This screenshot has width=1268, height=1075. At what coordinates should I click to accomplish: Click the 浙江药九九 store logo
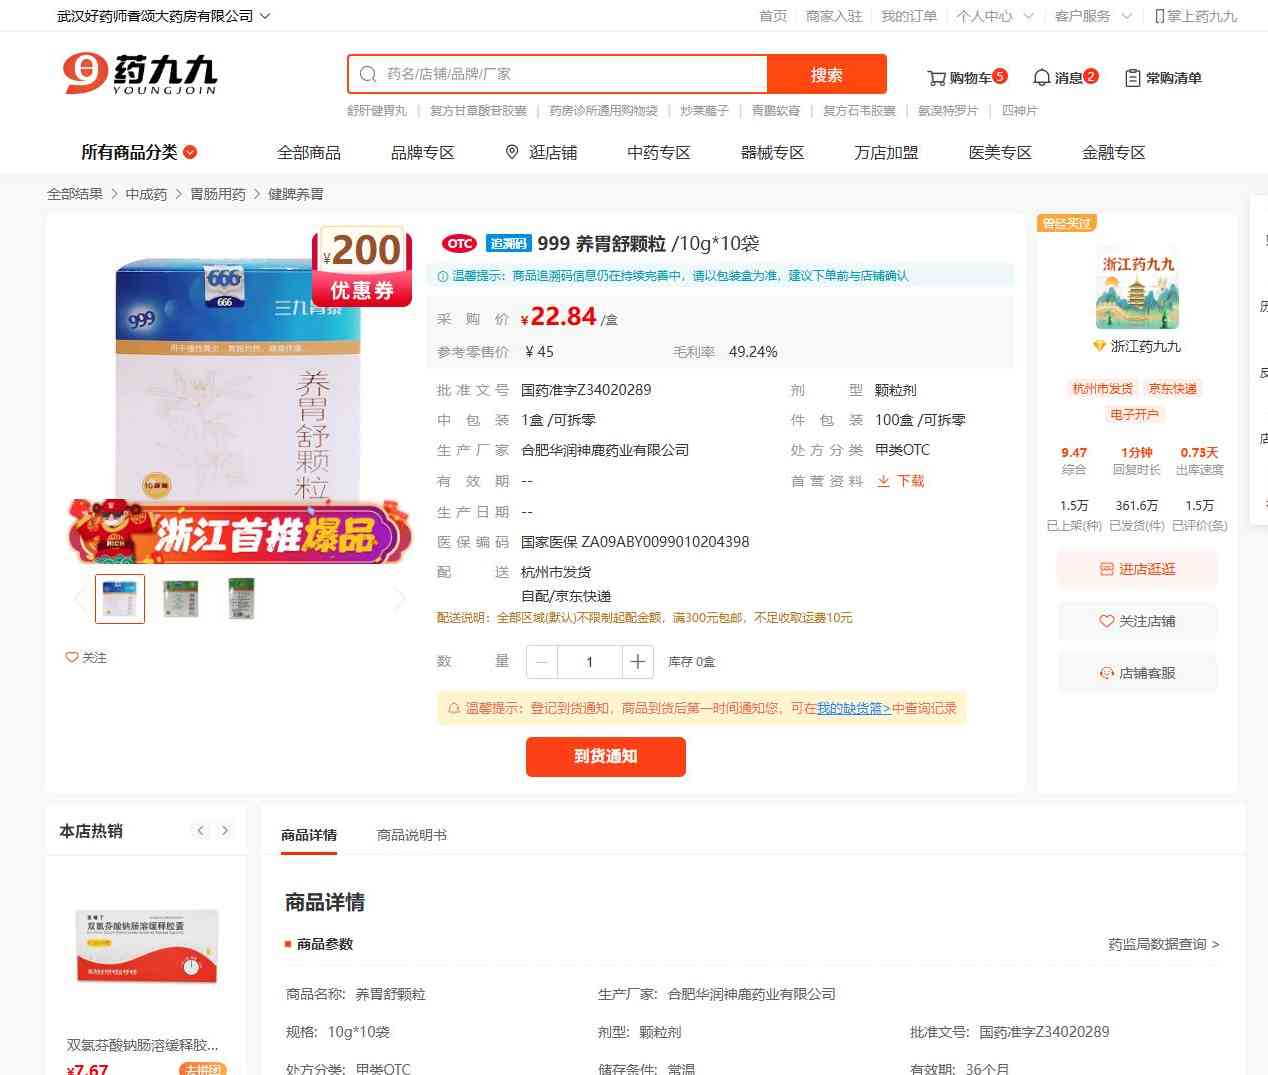coord(1137,290)
